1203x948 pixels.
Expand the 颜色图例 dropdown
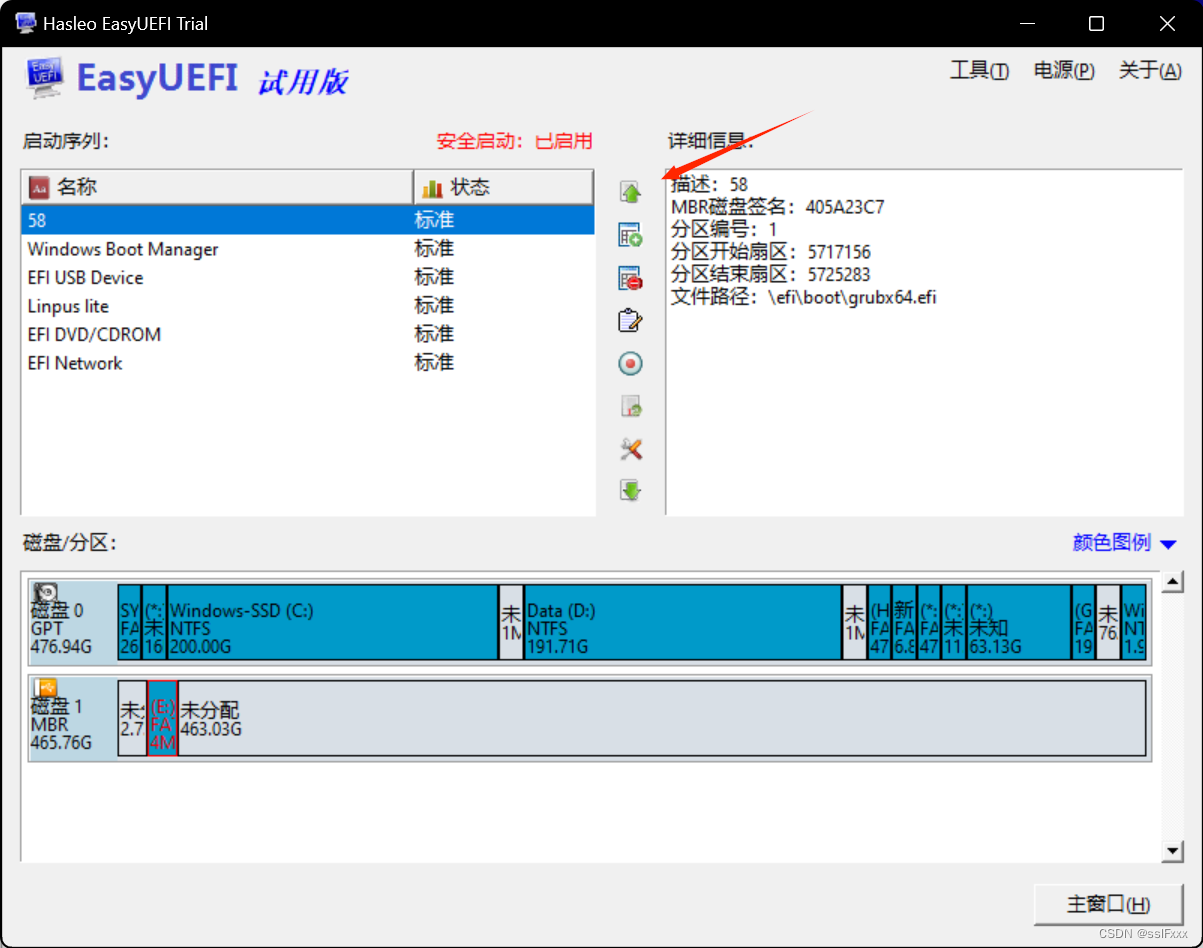tap(1124, 543)
